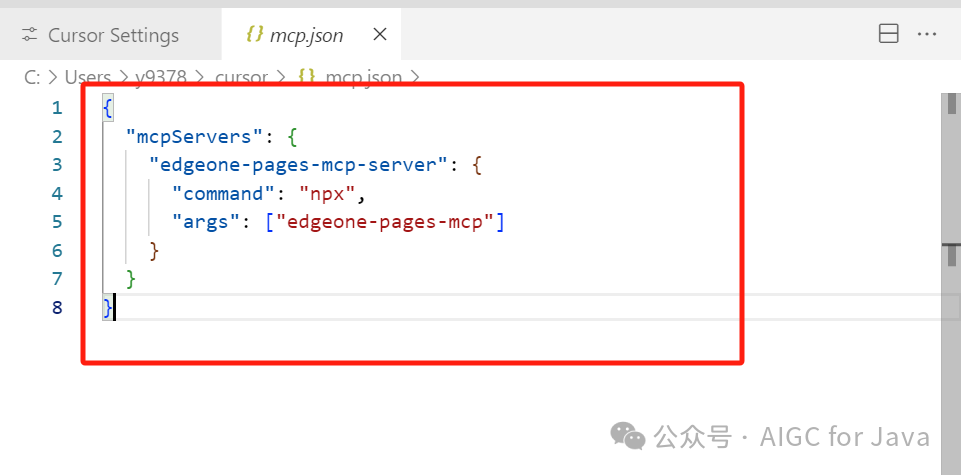
Task: Switch to the Cursor Settings tab
Action: click(x=110, y=35)
